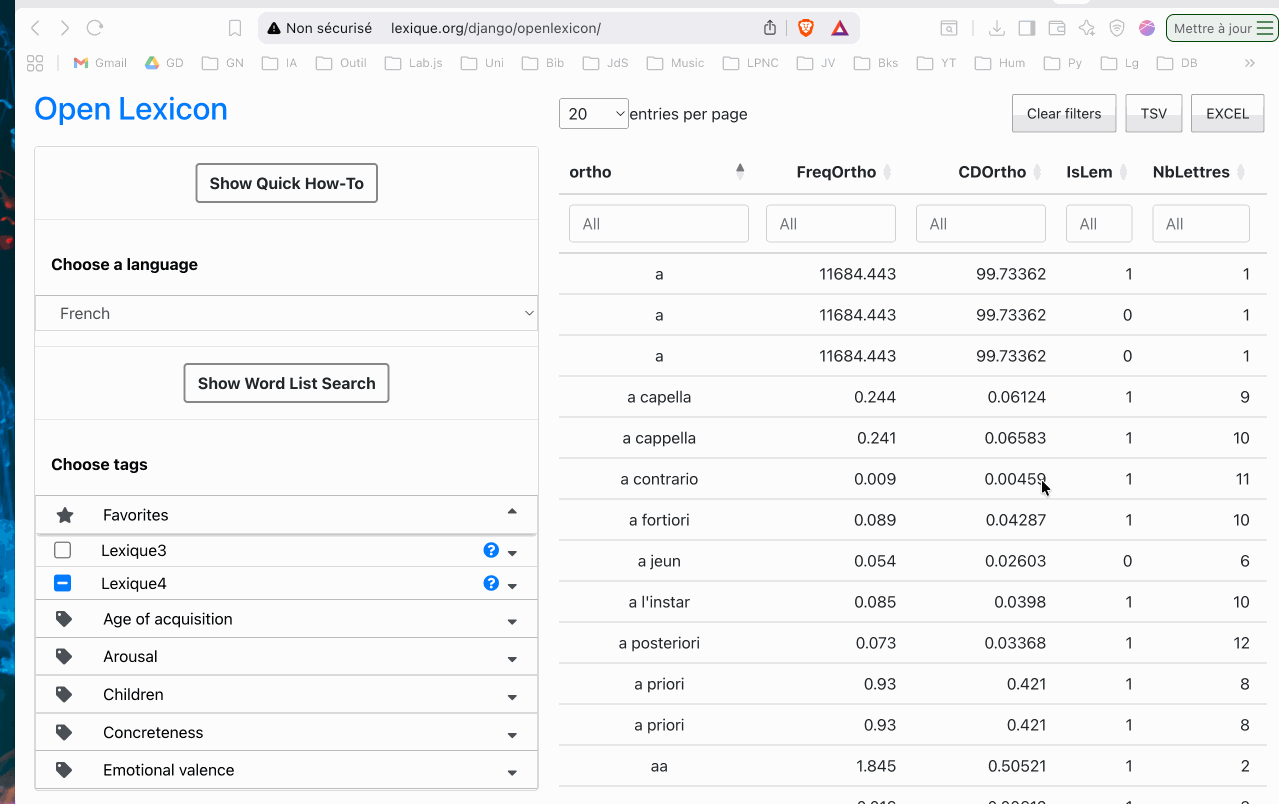Click the Brave shields lion icon
The width and height of the screenshot is (1279, 804).
[x=806, y=28]
